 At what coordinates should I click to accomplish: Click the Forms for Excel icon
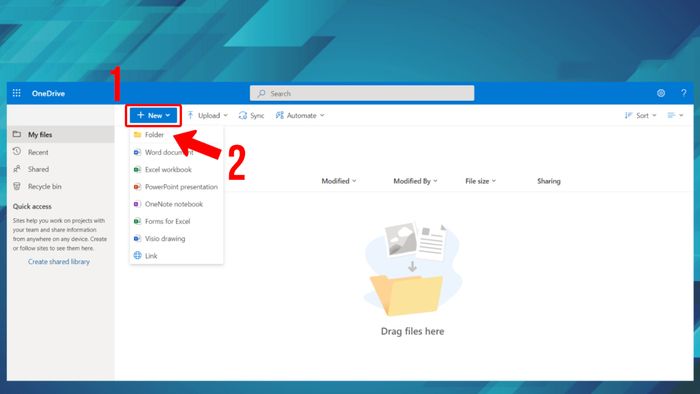pos(138,221)
